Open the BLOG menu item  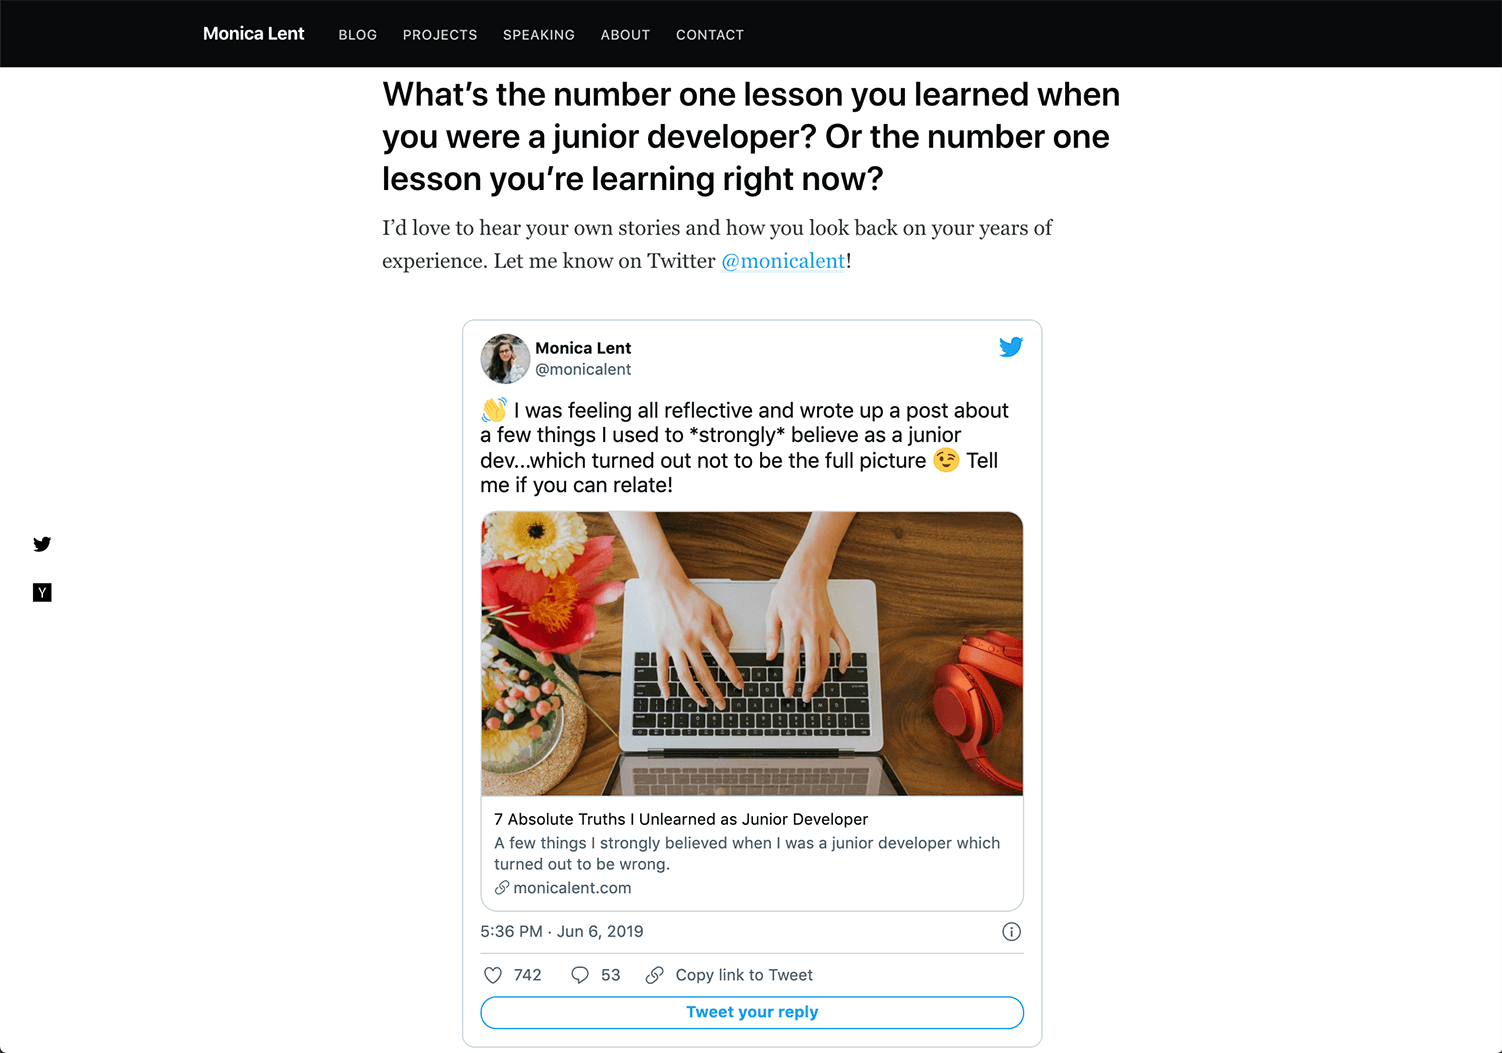click(x=358, y=35)
